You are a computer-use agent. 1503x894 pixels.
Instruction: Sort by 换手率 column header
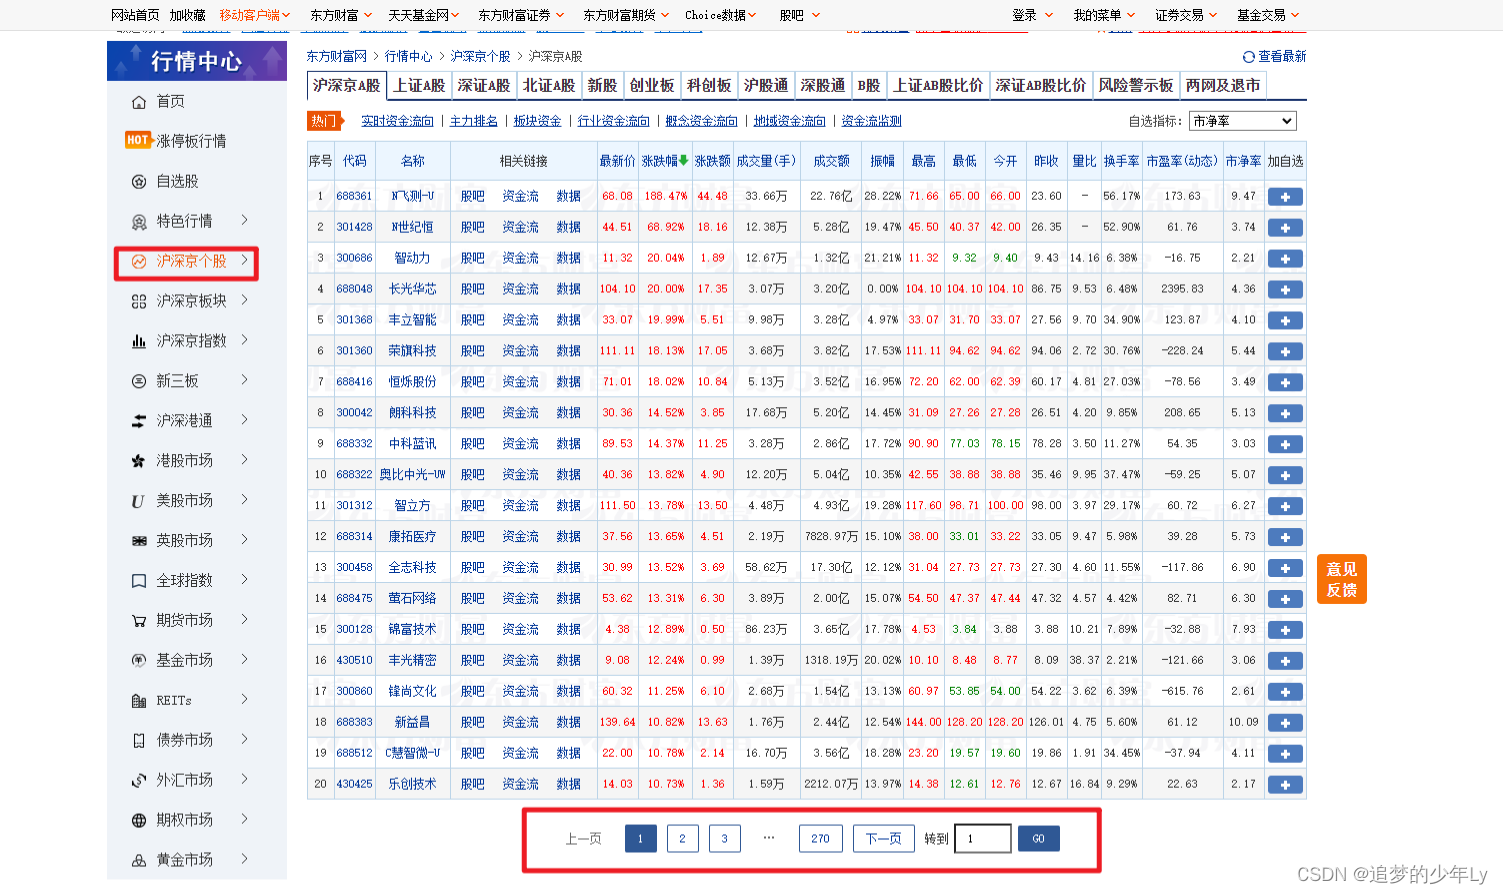[1122, 161]
